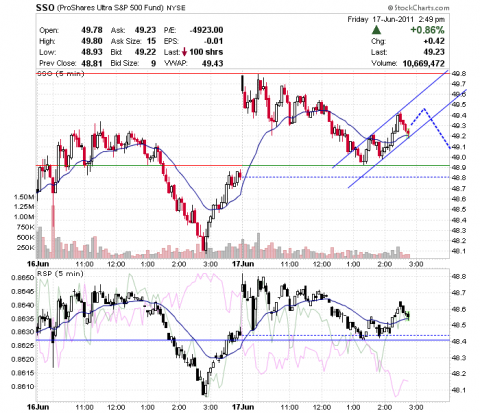Click the 48.8 price label on RSP axis

click(x=459, y=276)
